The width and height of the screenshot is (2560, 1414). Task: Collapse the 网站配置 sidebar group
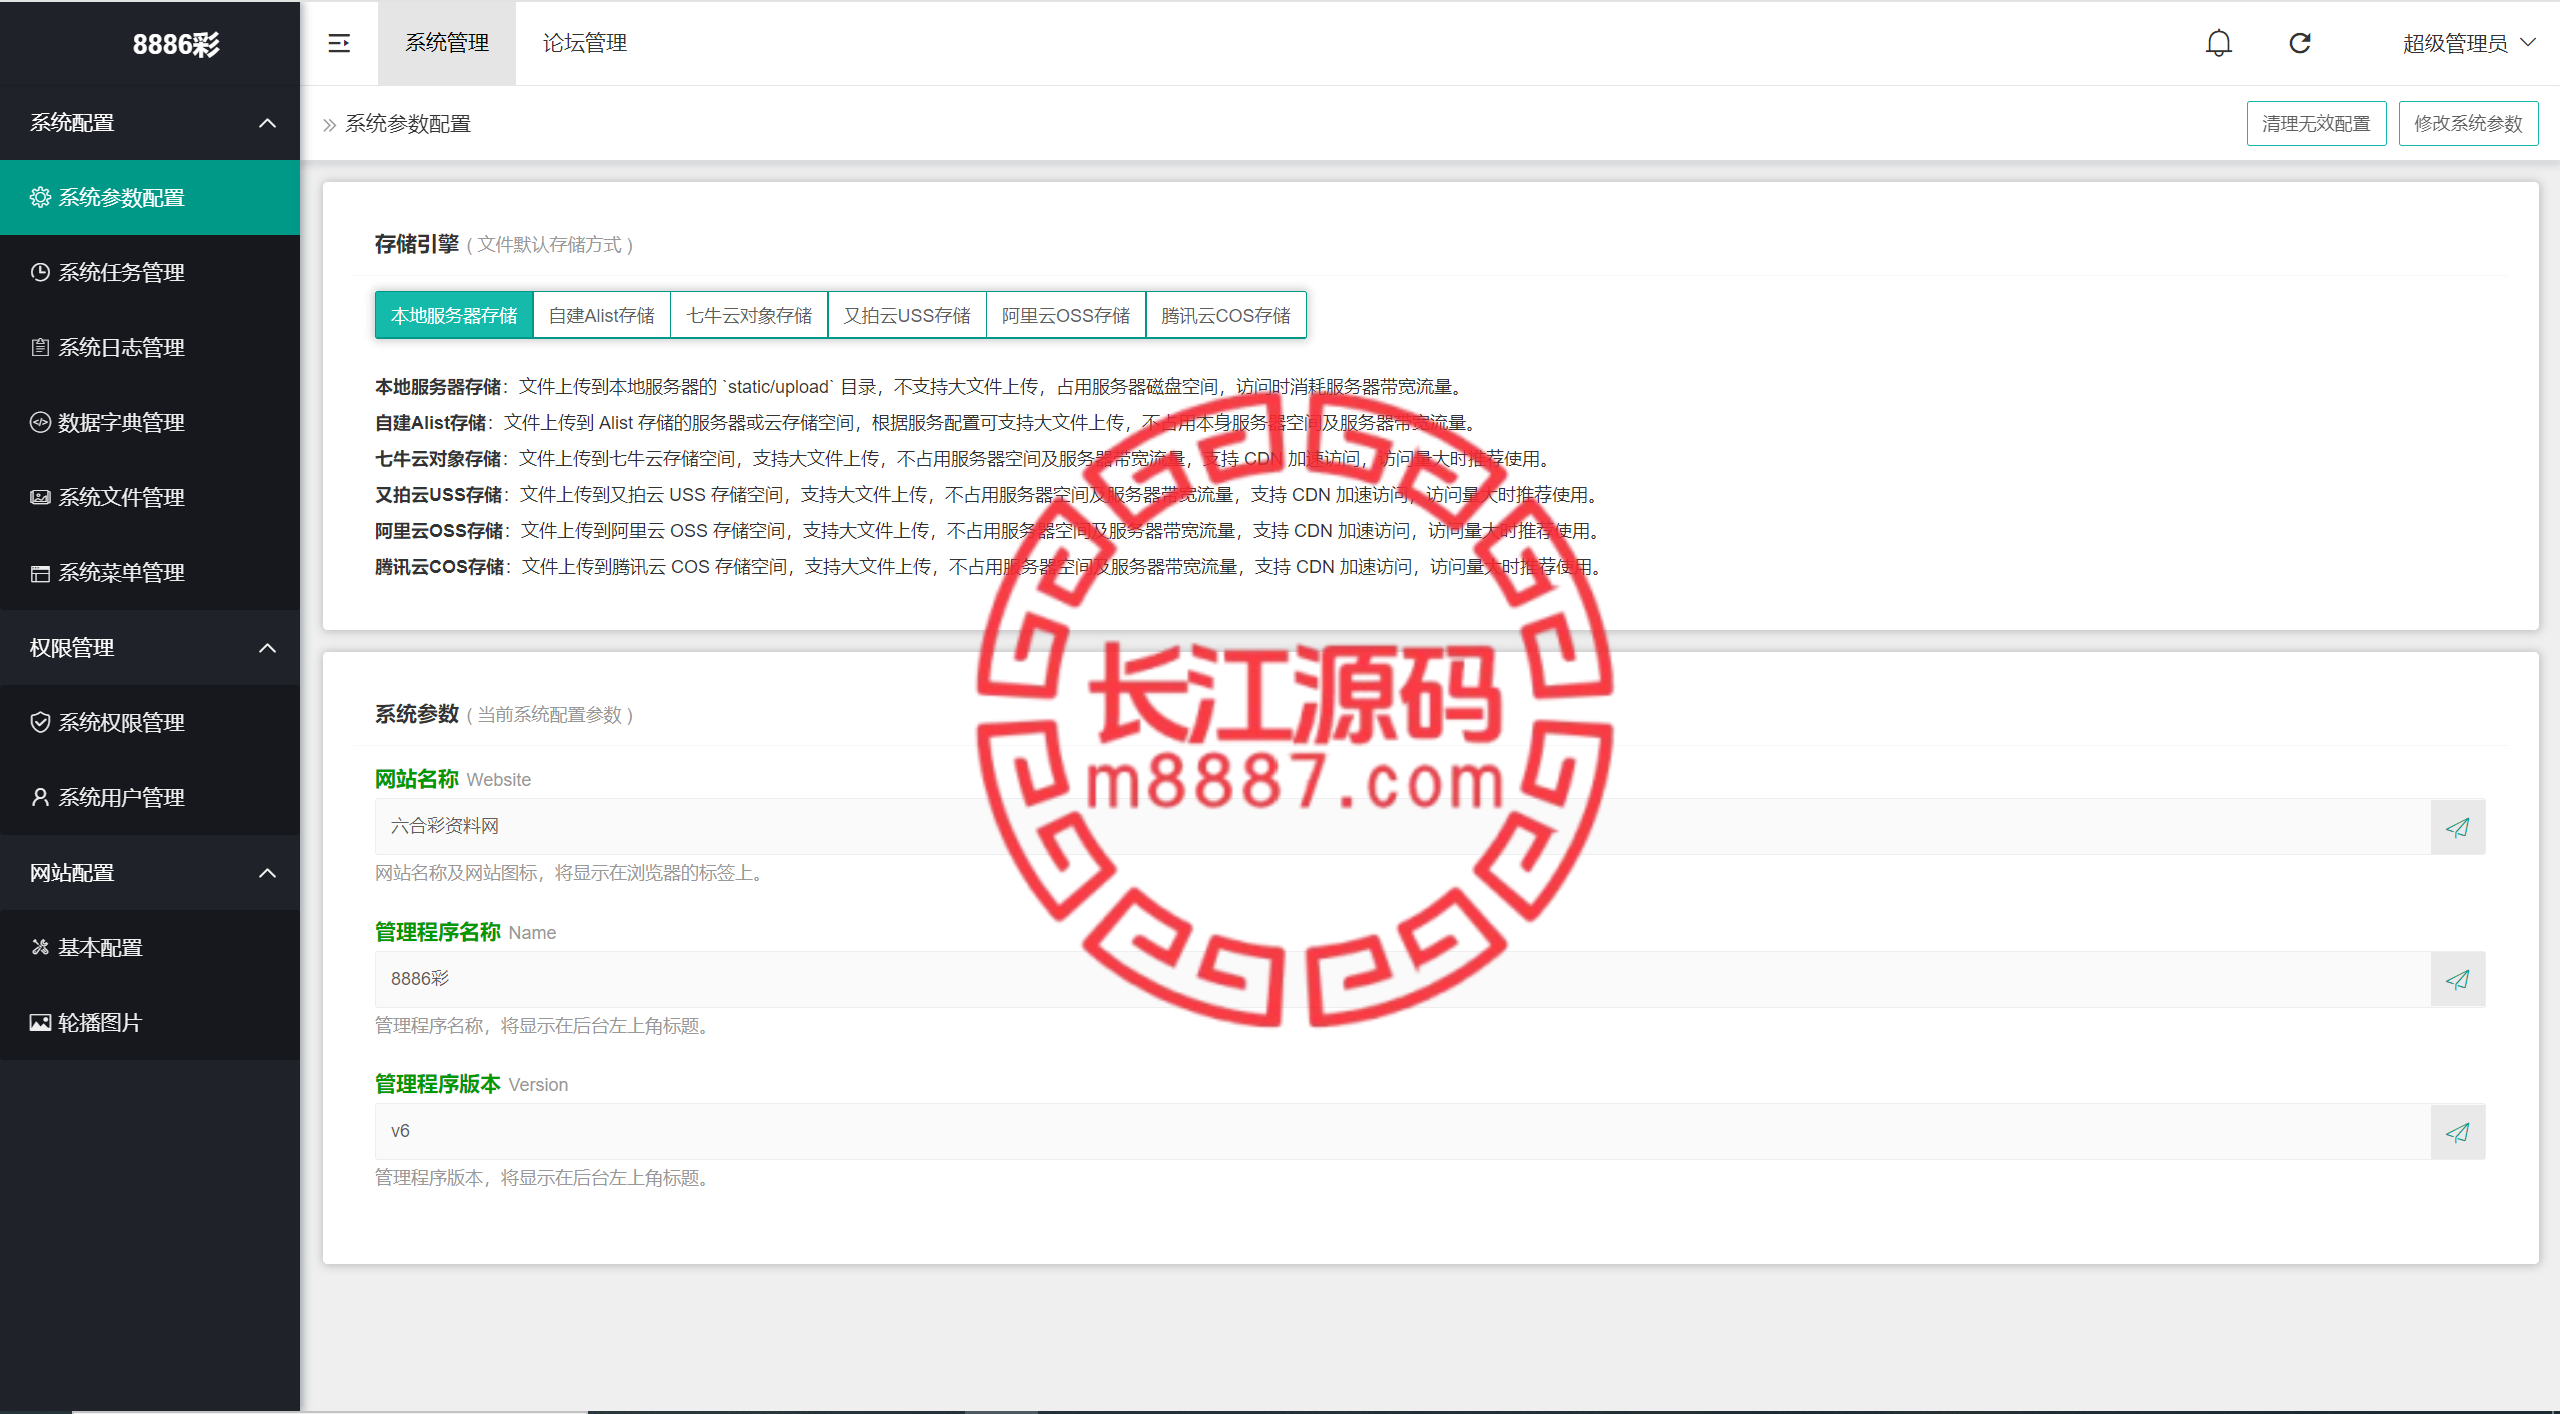pos(150,872)
